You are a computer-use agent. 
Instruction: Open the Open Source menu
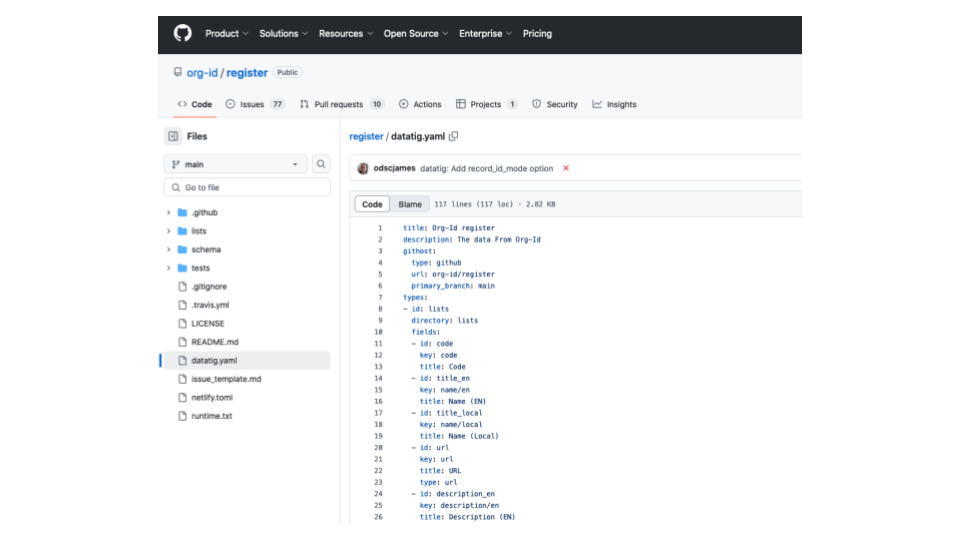(x=416, y=34)
